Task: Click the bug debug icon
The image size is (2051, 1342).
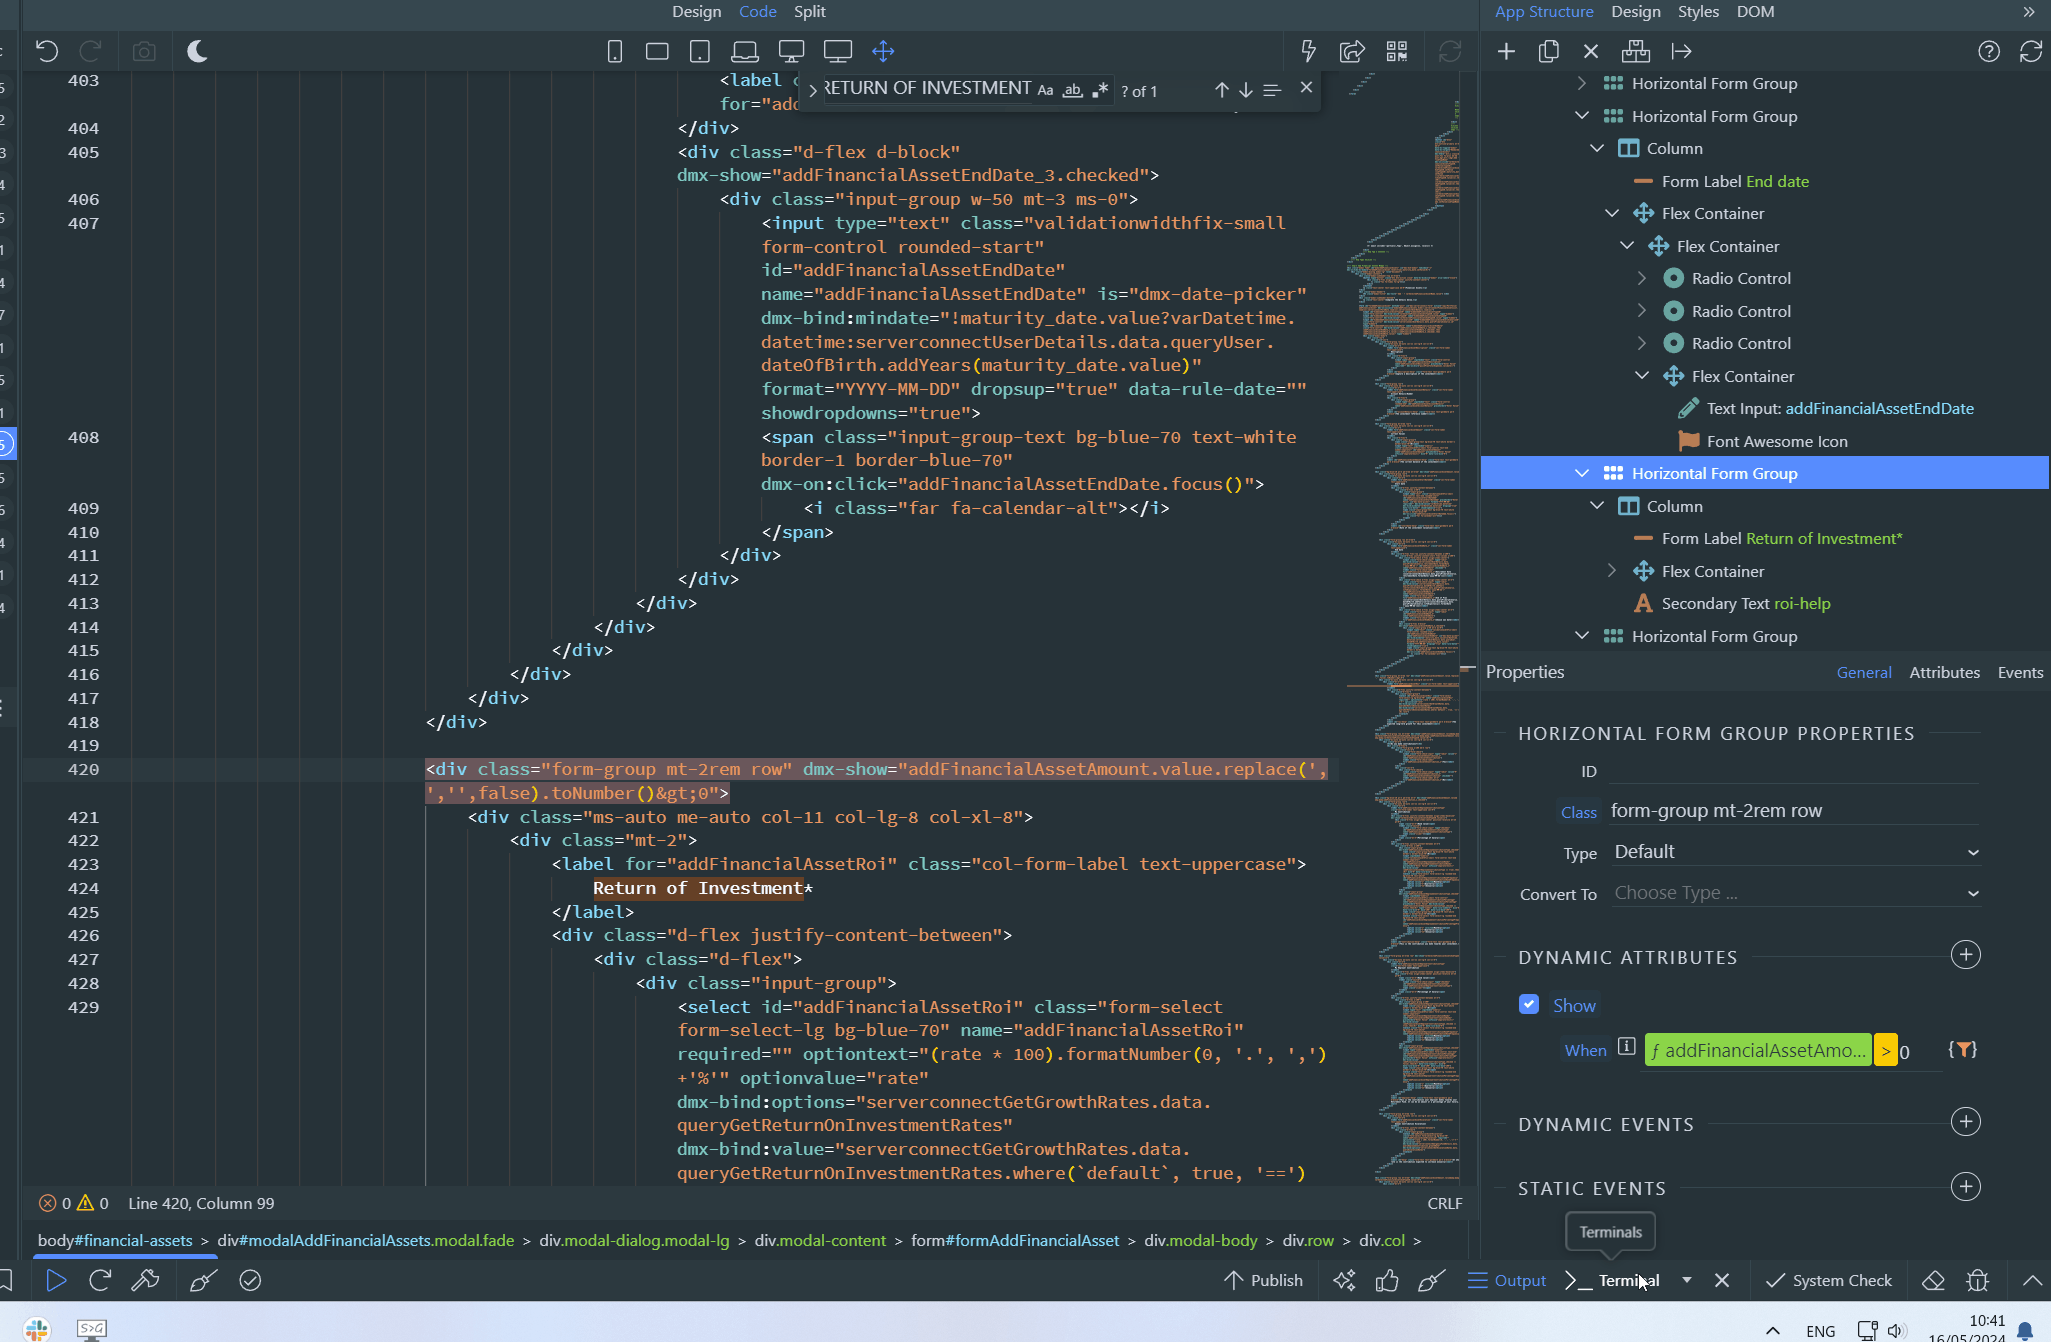Action: click(x=1977, y=1280)
